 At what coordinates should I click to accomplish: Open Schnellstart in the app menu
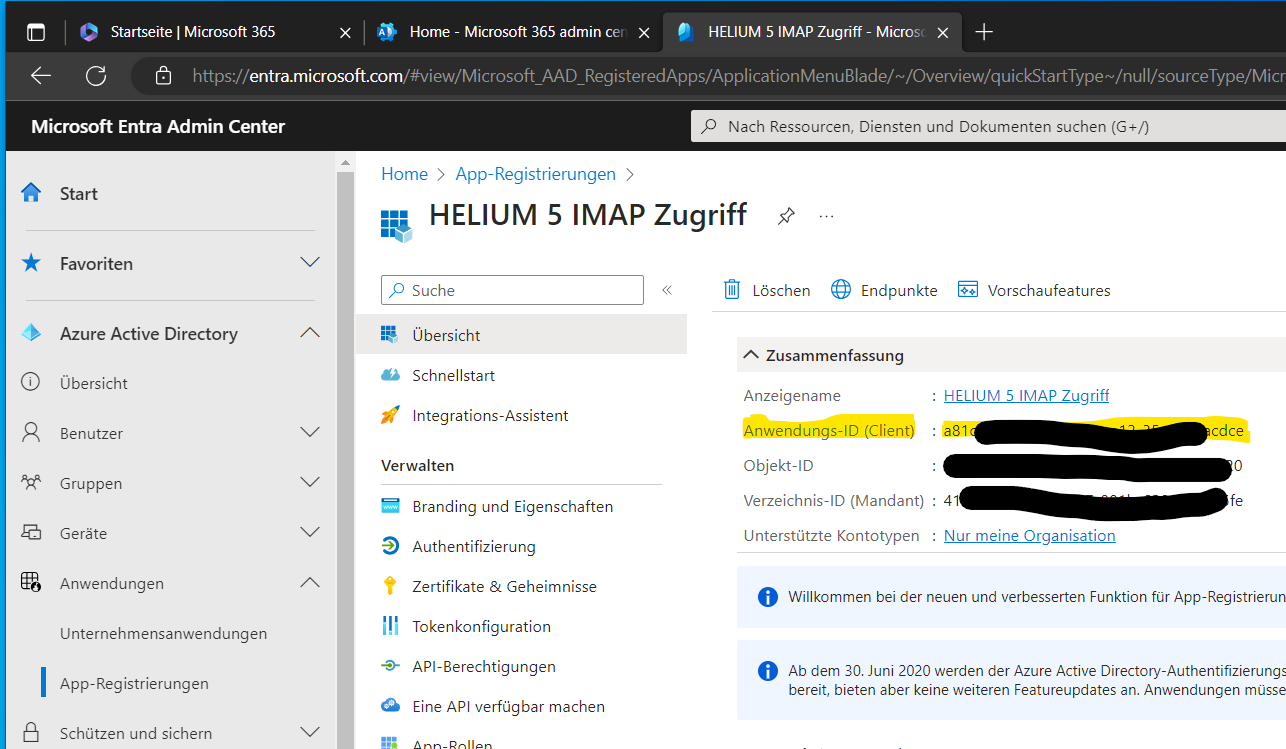(453, 375)
